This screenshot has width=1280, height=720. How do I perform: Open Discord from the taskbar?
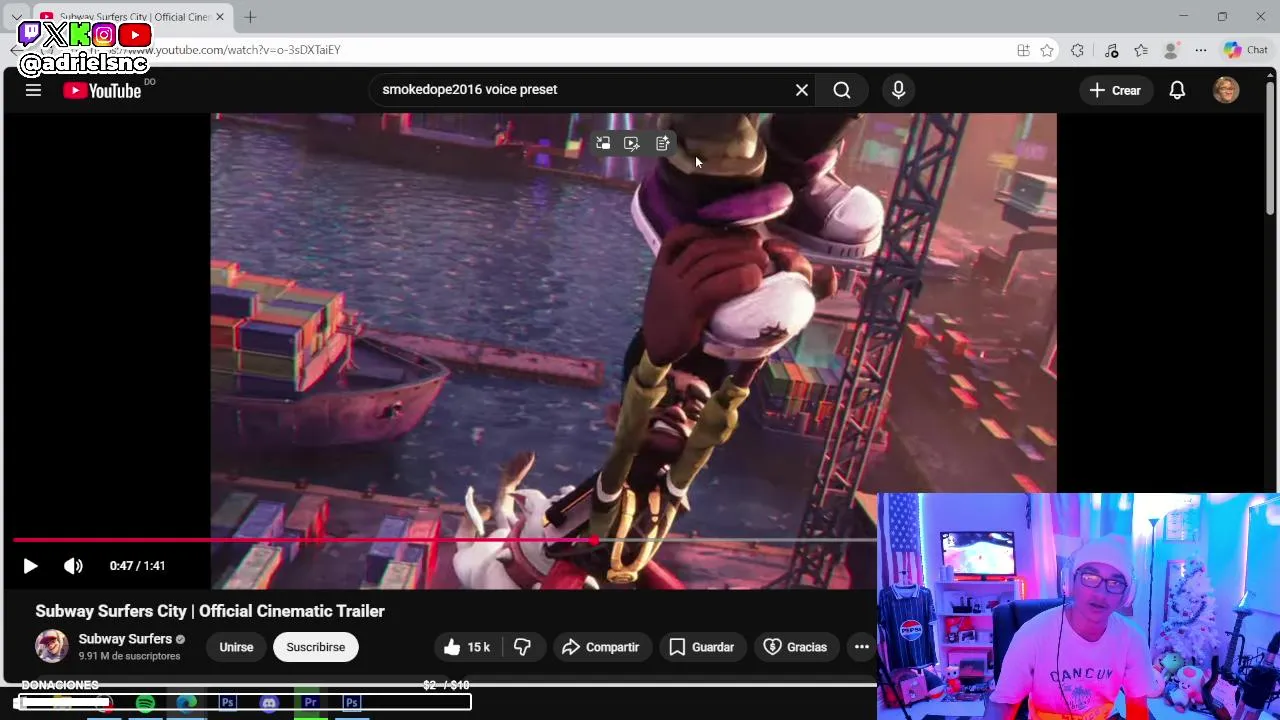pos(269,703)
